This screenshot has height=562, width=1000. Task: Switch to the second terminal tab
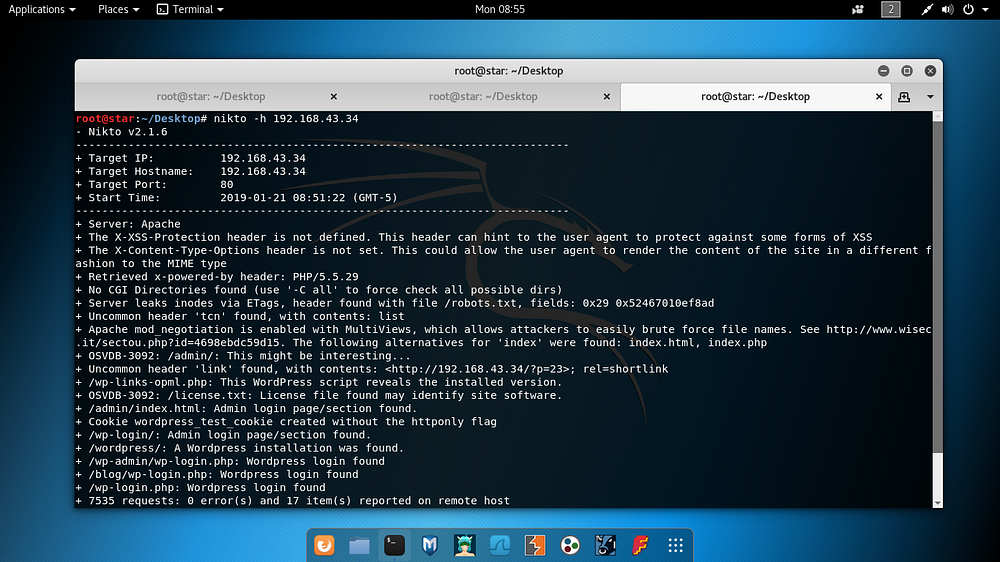(x=483, y=96)
